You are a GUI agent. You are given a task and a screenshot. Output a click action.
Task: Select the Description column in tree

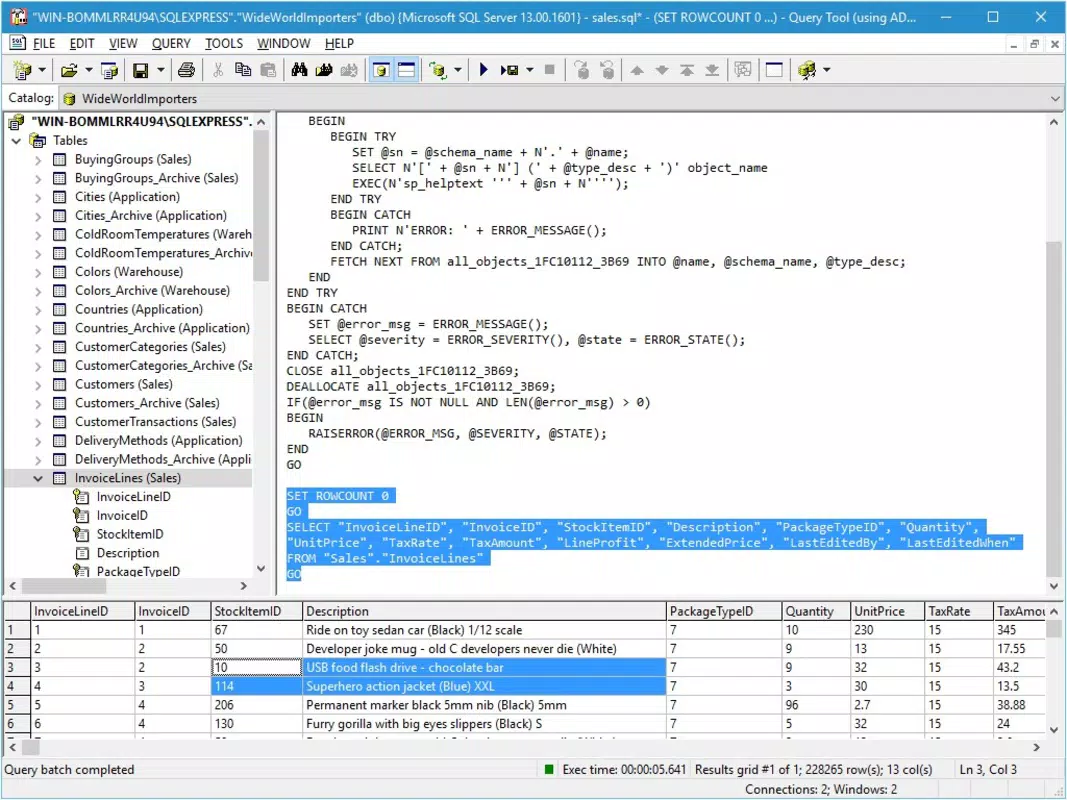tap(128, 553)
